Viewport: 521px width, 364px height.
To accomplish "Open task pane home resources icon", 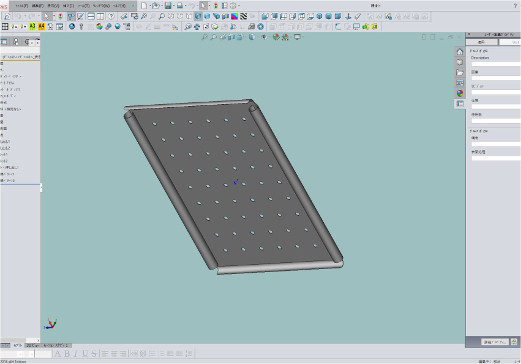I will click(460, 51).
